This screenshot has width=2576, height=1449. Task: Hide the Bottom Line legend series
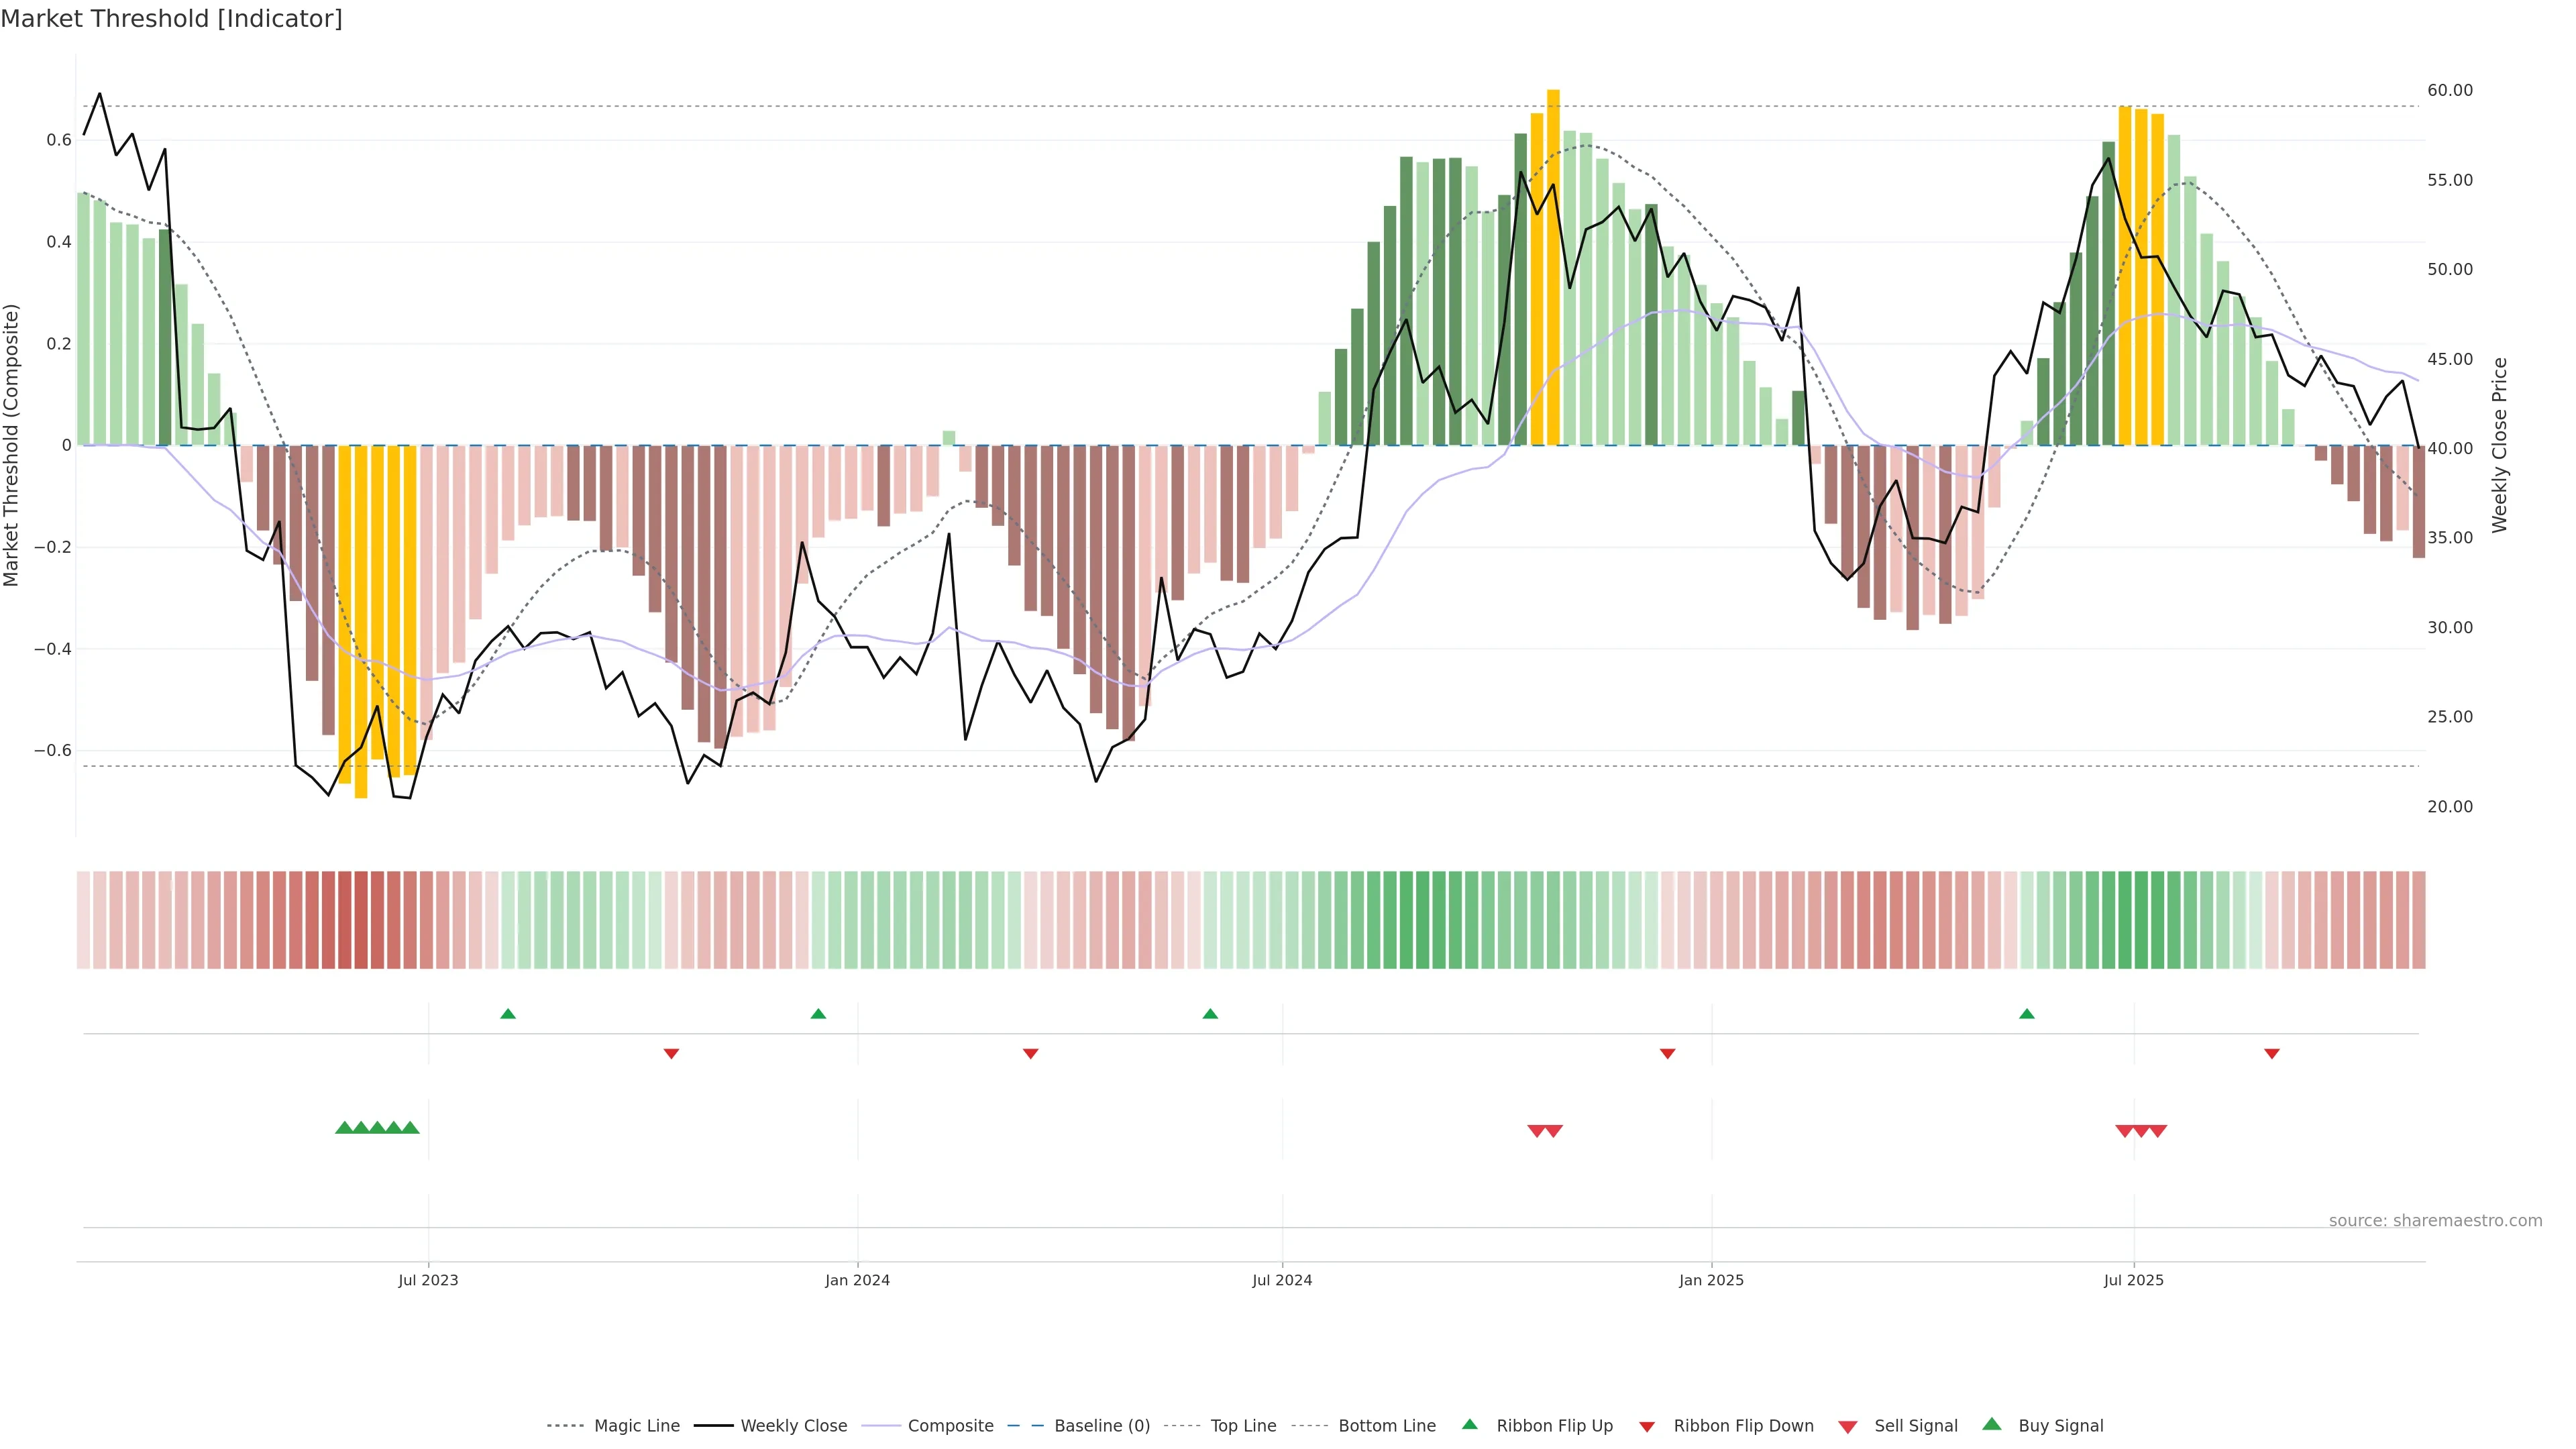(x=1386, y=1426)
